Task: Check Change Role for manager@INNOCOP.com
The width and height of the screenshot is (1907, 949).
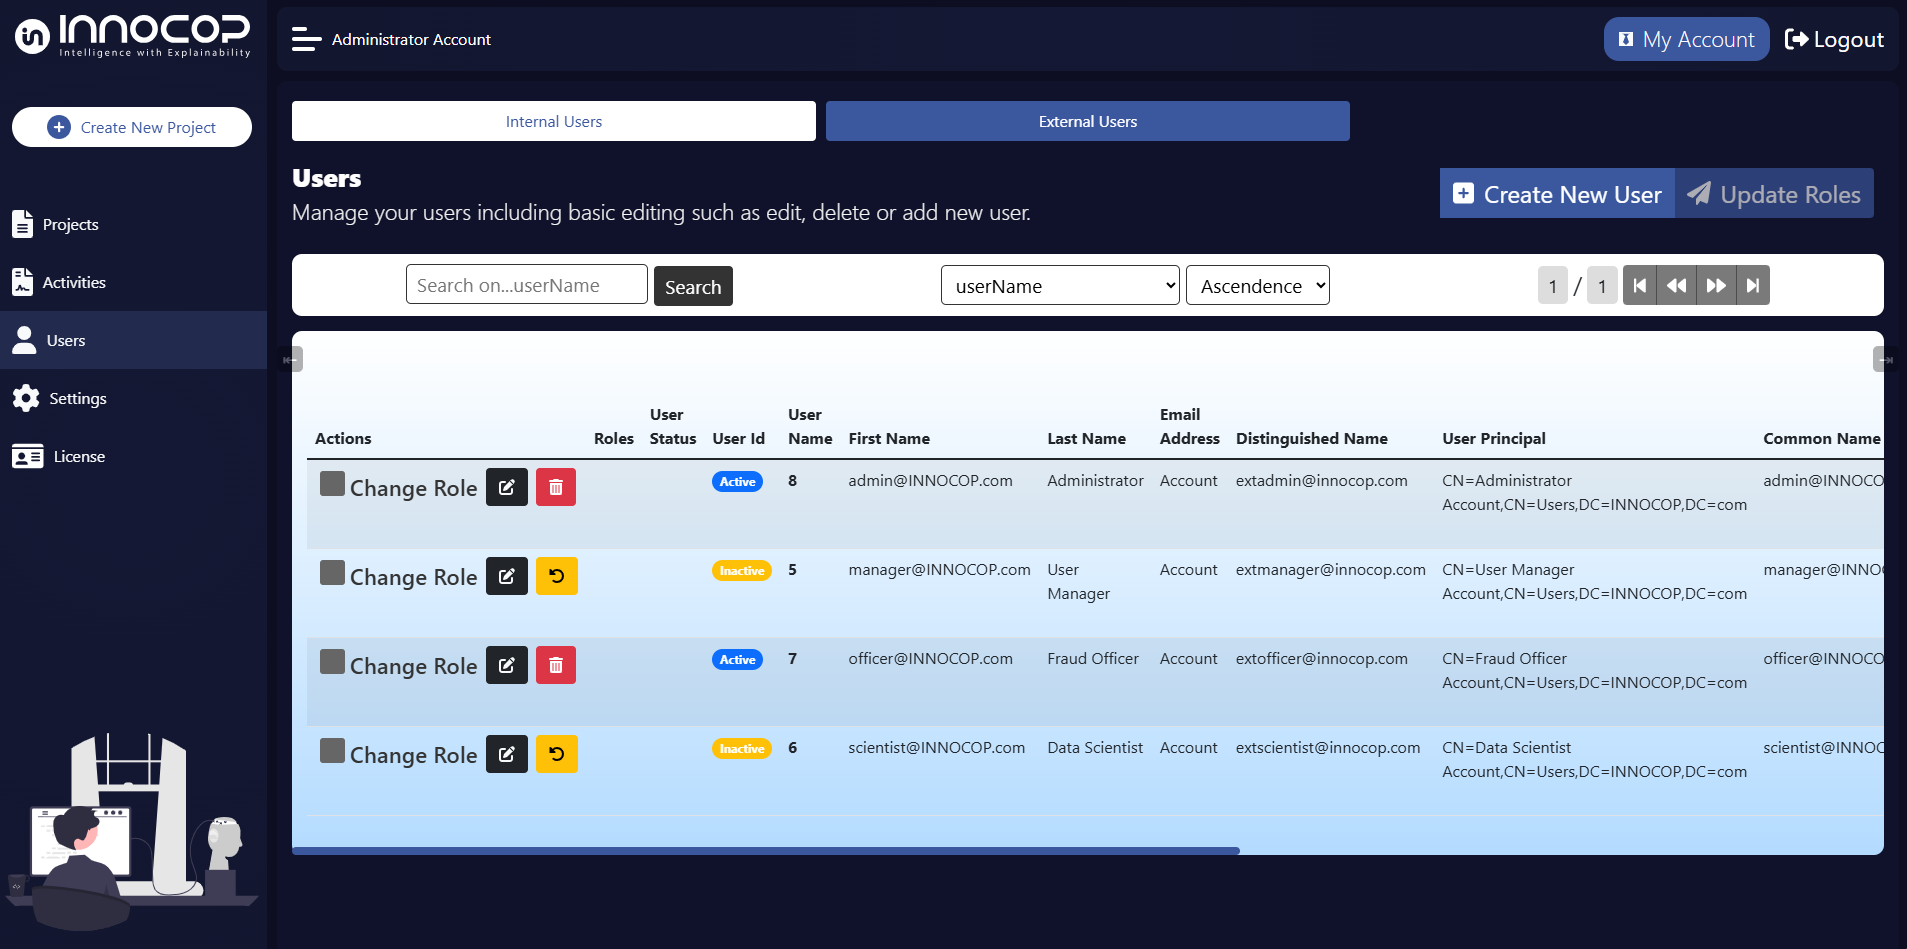Action: pos(332,573)
